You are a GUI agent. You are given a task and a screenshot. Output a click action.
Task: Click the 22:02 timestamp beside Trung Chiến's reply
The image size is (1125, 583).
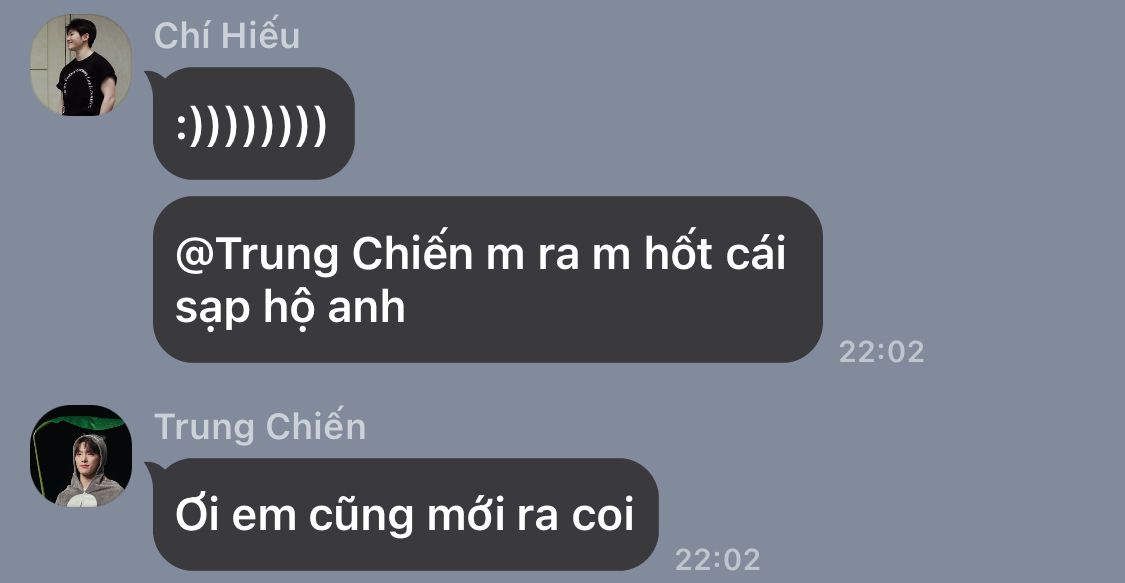click(717, 560)
